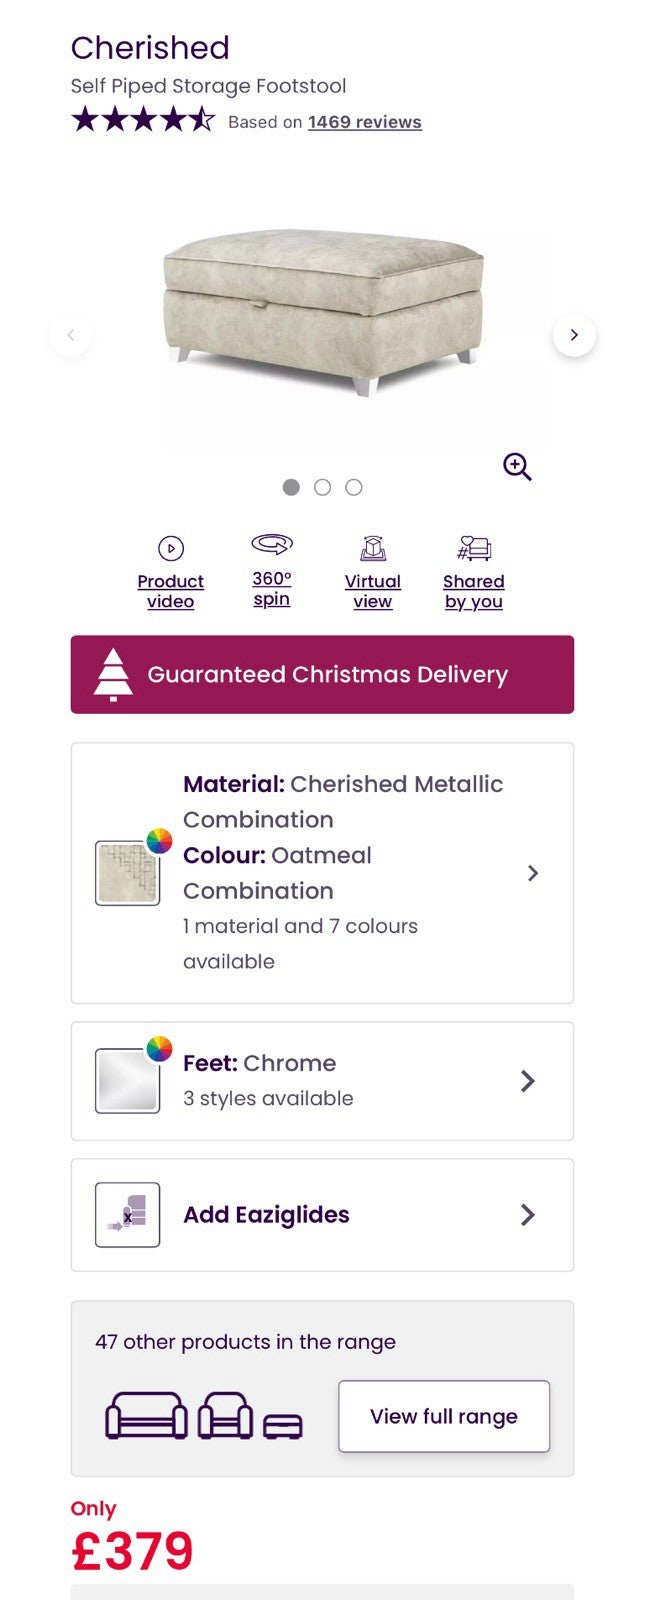Click the Guaranteed Christmas Delivery banner
The width and height of the screenshot is (655, 1600).
point(322,674)
